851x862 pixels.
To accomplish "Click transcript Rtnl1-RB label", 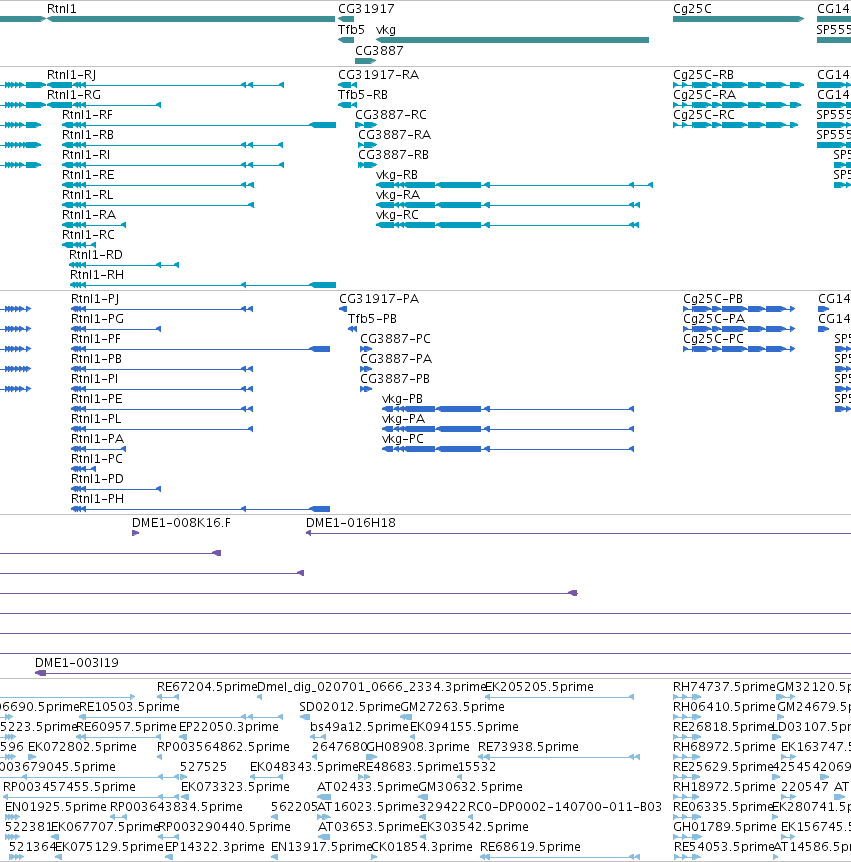I will coord(88,135).
